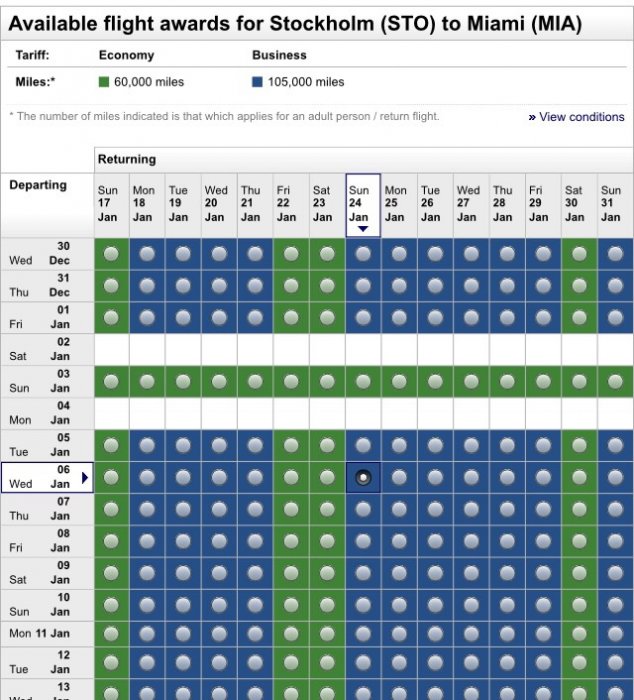Click the right arrow beside Wed 06 Jan
Viewport: 634px width, 700px height.
pyautogui.click(x=85, y=478)
